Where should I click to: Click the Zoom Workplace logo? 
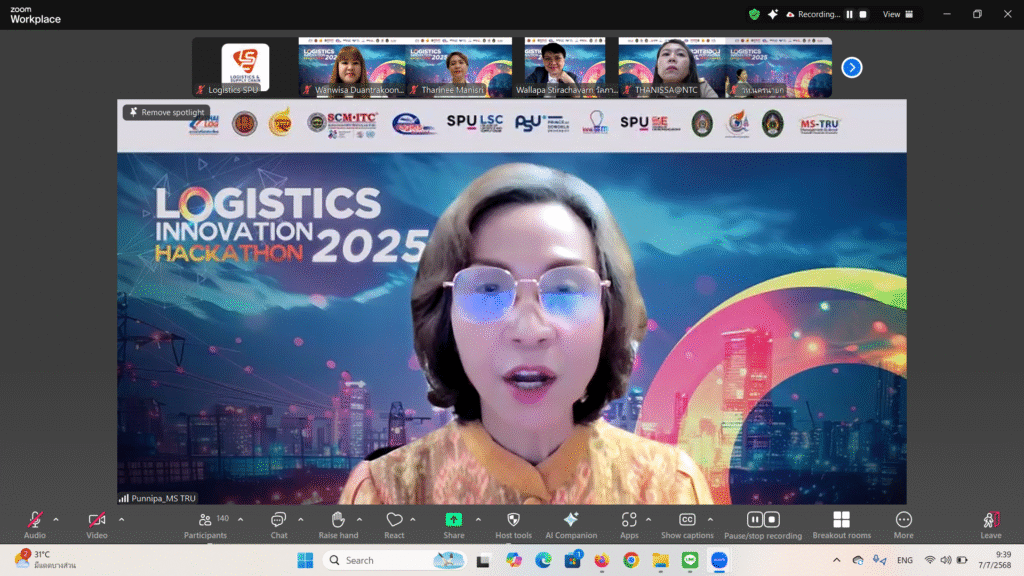pos(35,14)
